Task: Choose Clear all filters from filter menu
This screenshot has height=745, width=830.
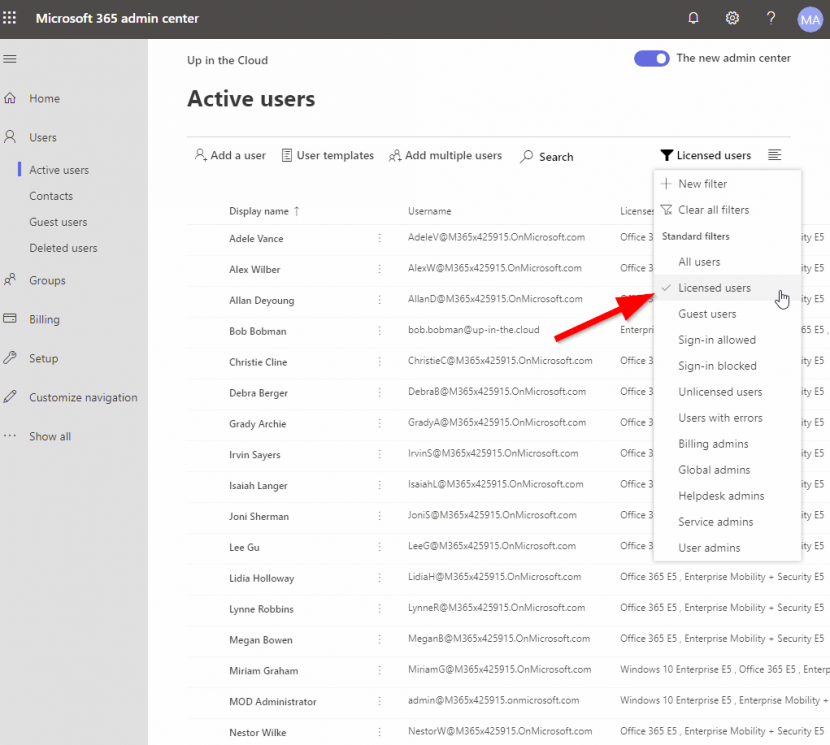Action: (716, 209)
